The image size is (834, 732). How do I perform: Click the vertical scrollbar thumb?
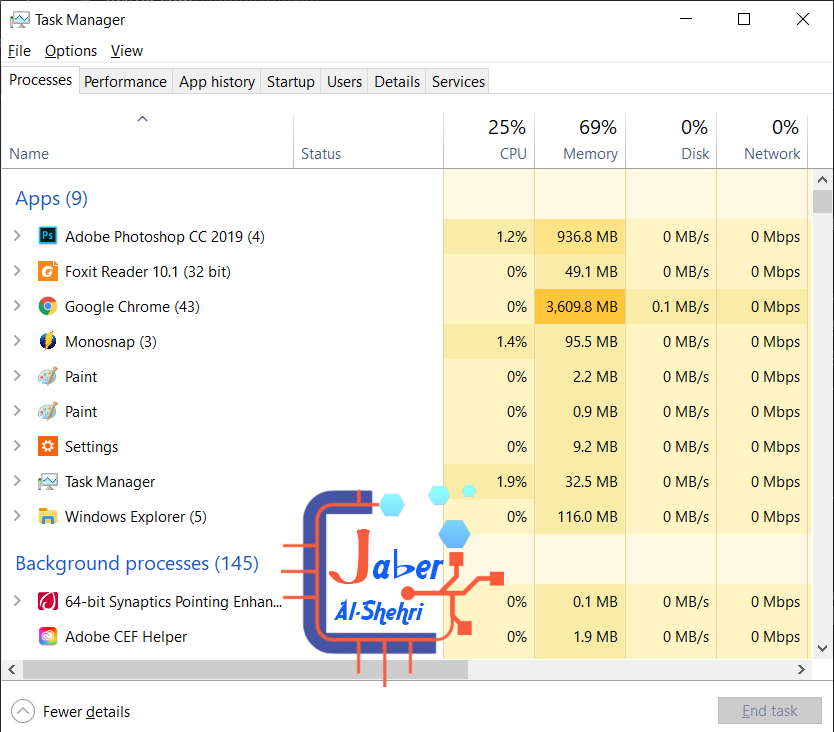click(822, 201)
